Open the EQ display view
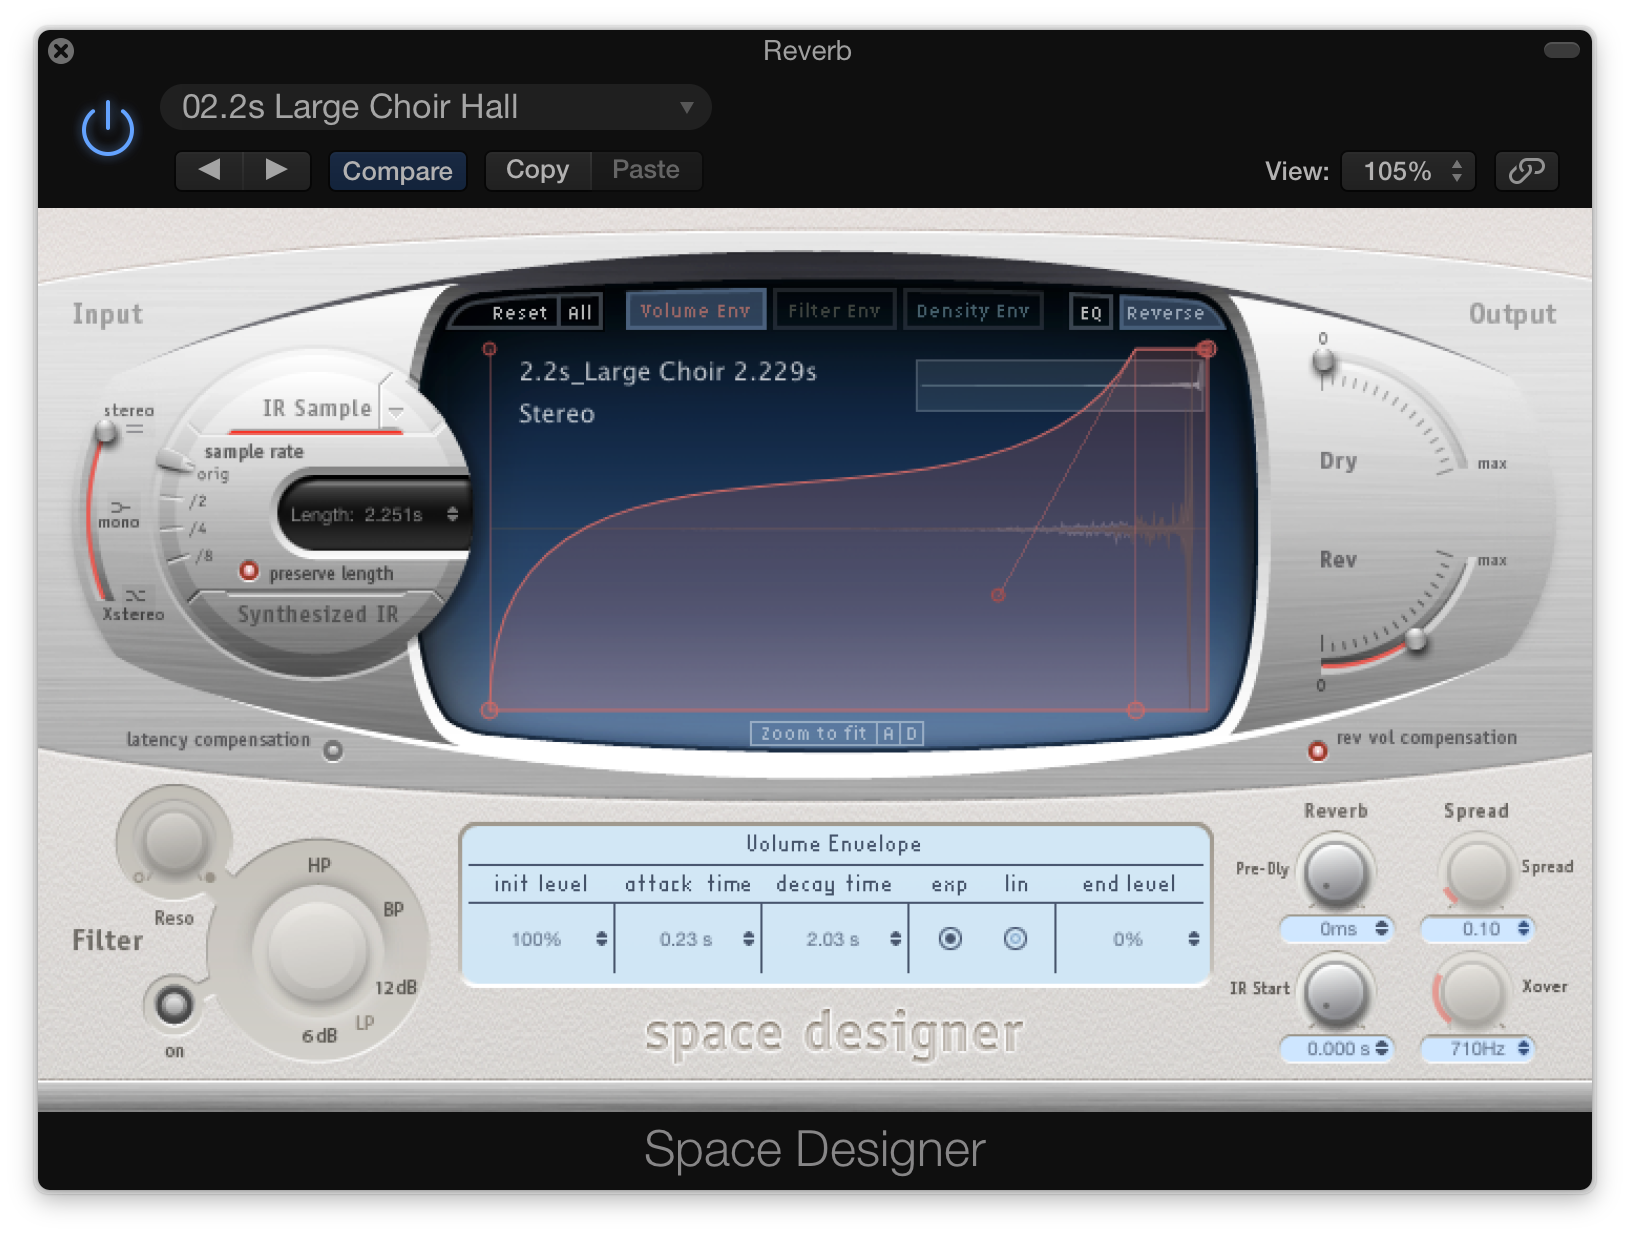The image size is (1630, 1236). (1090, 311)
